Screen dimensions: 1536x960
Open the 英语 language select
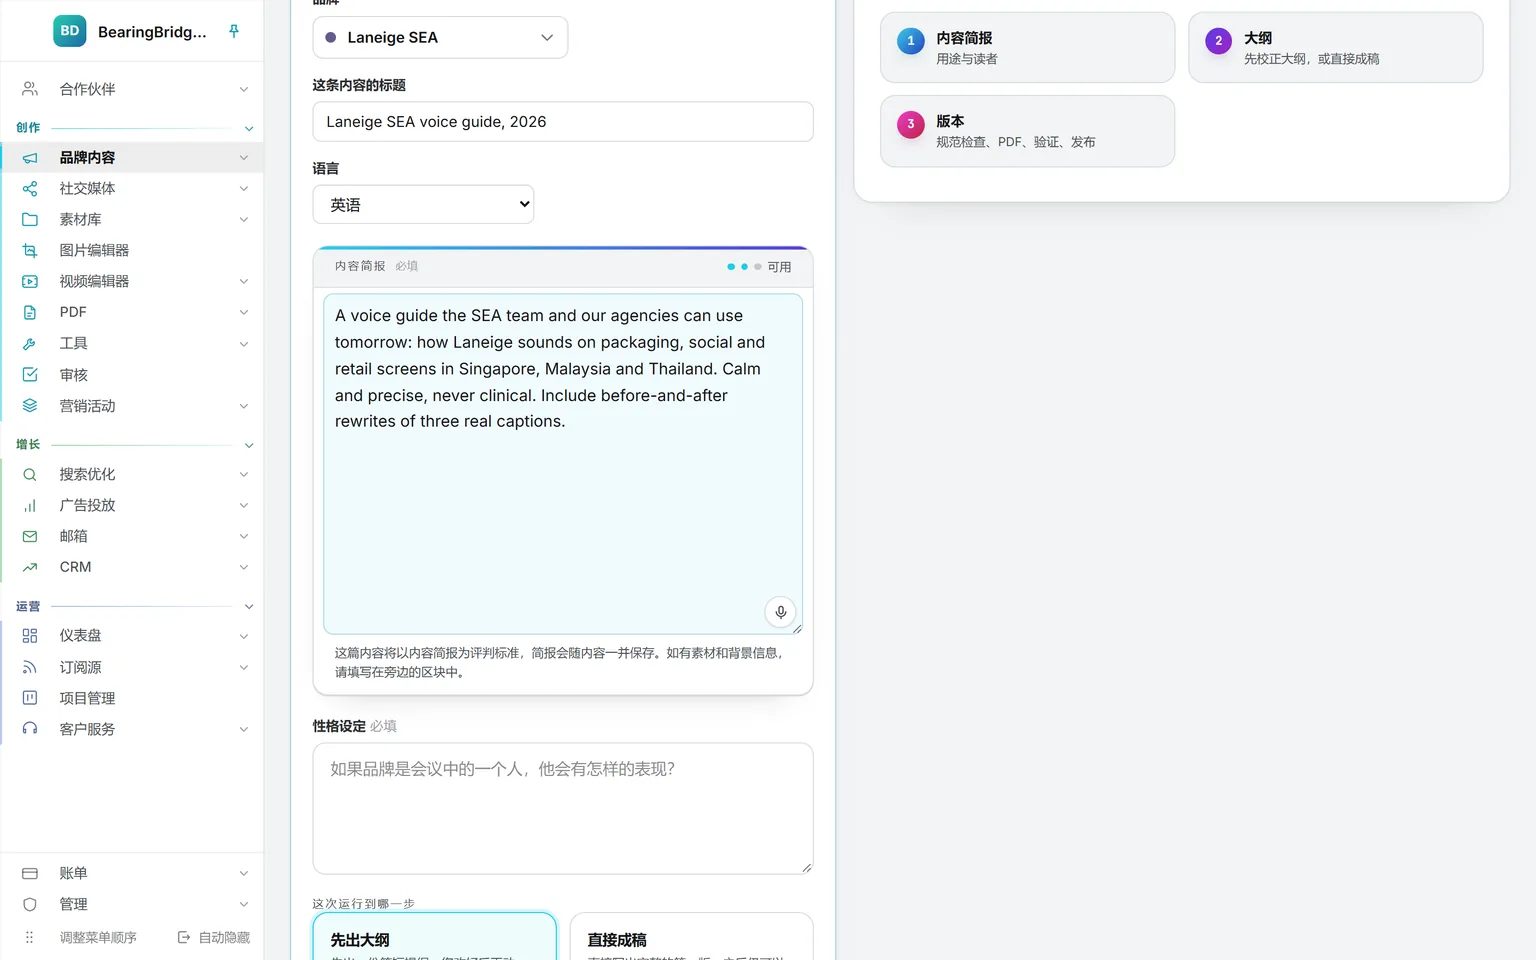pos(423,204)
